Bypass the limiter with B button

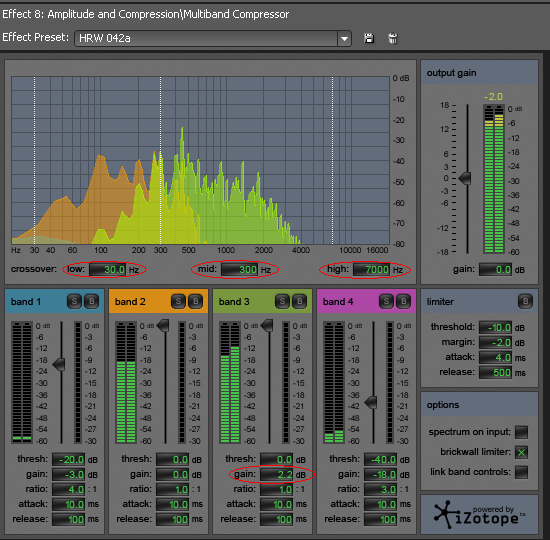(525, 301)
